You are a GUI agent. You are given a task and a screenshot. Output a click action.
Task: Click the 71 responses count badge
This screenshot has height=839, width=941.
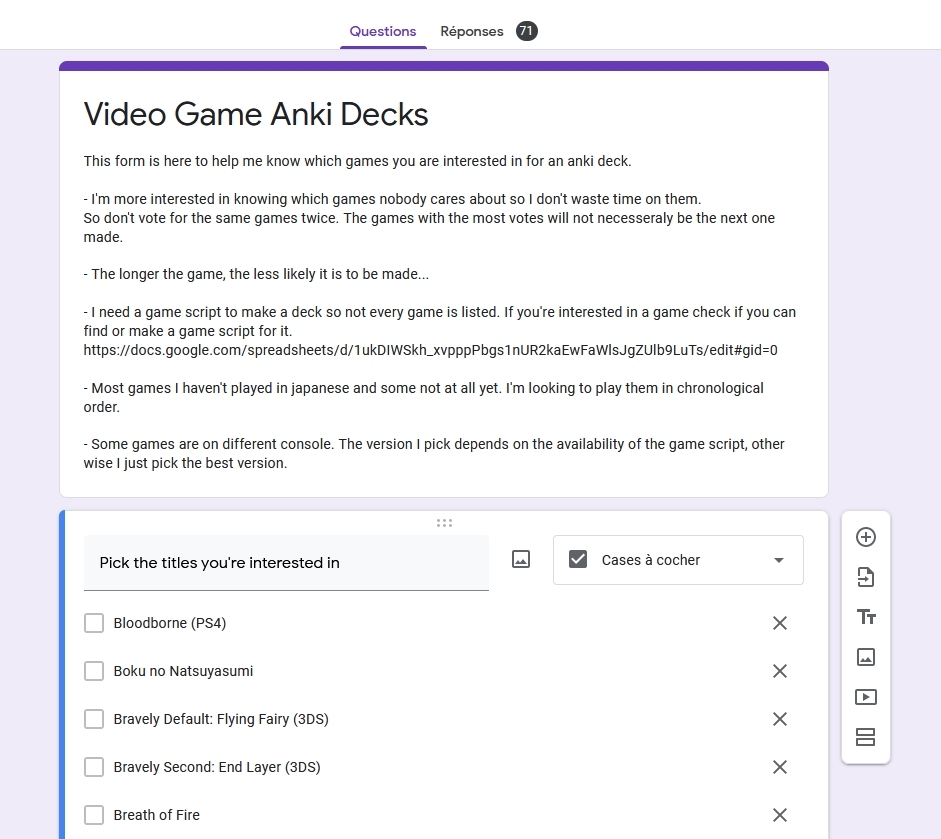tap(526, 31)
